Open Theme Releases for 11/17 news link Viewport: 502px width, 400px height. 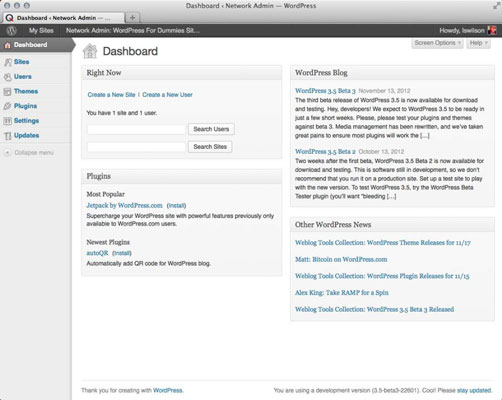point(383,243)
